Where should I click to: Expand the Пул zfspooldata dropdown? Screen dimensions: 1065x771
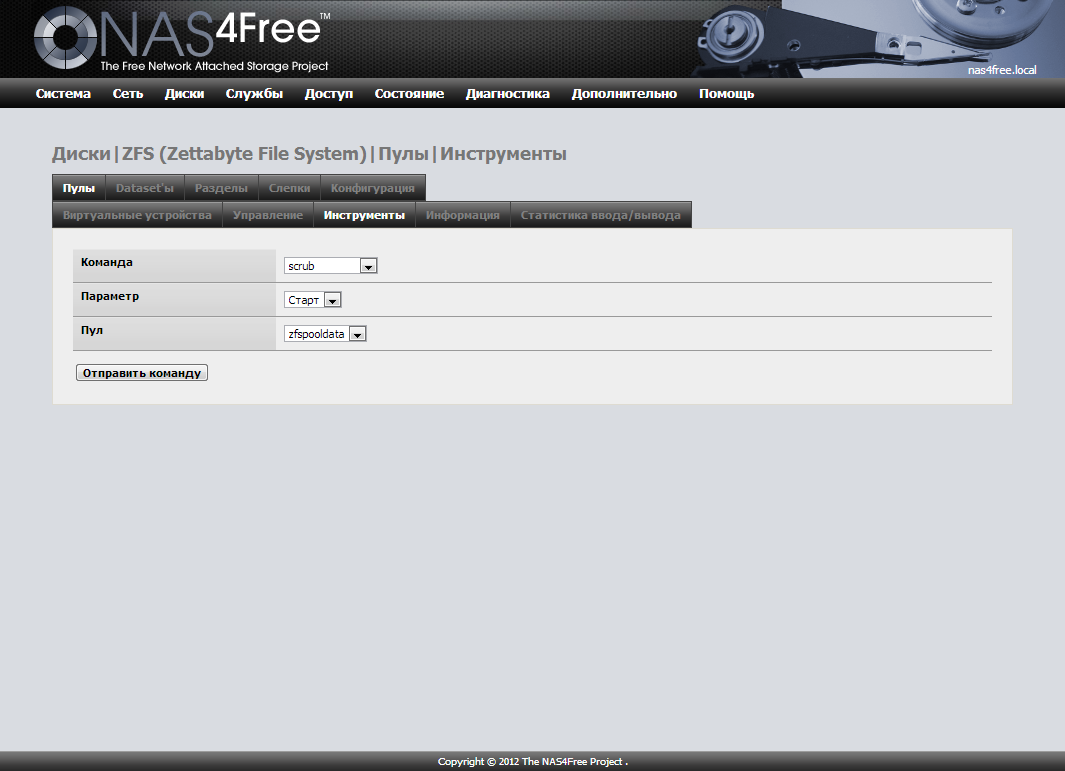[325, 334]
